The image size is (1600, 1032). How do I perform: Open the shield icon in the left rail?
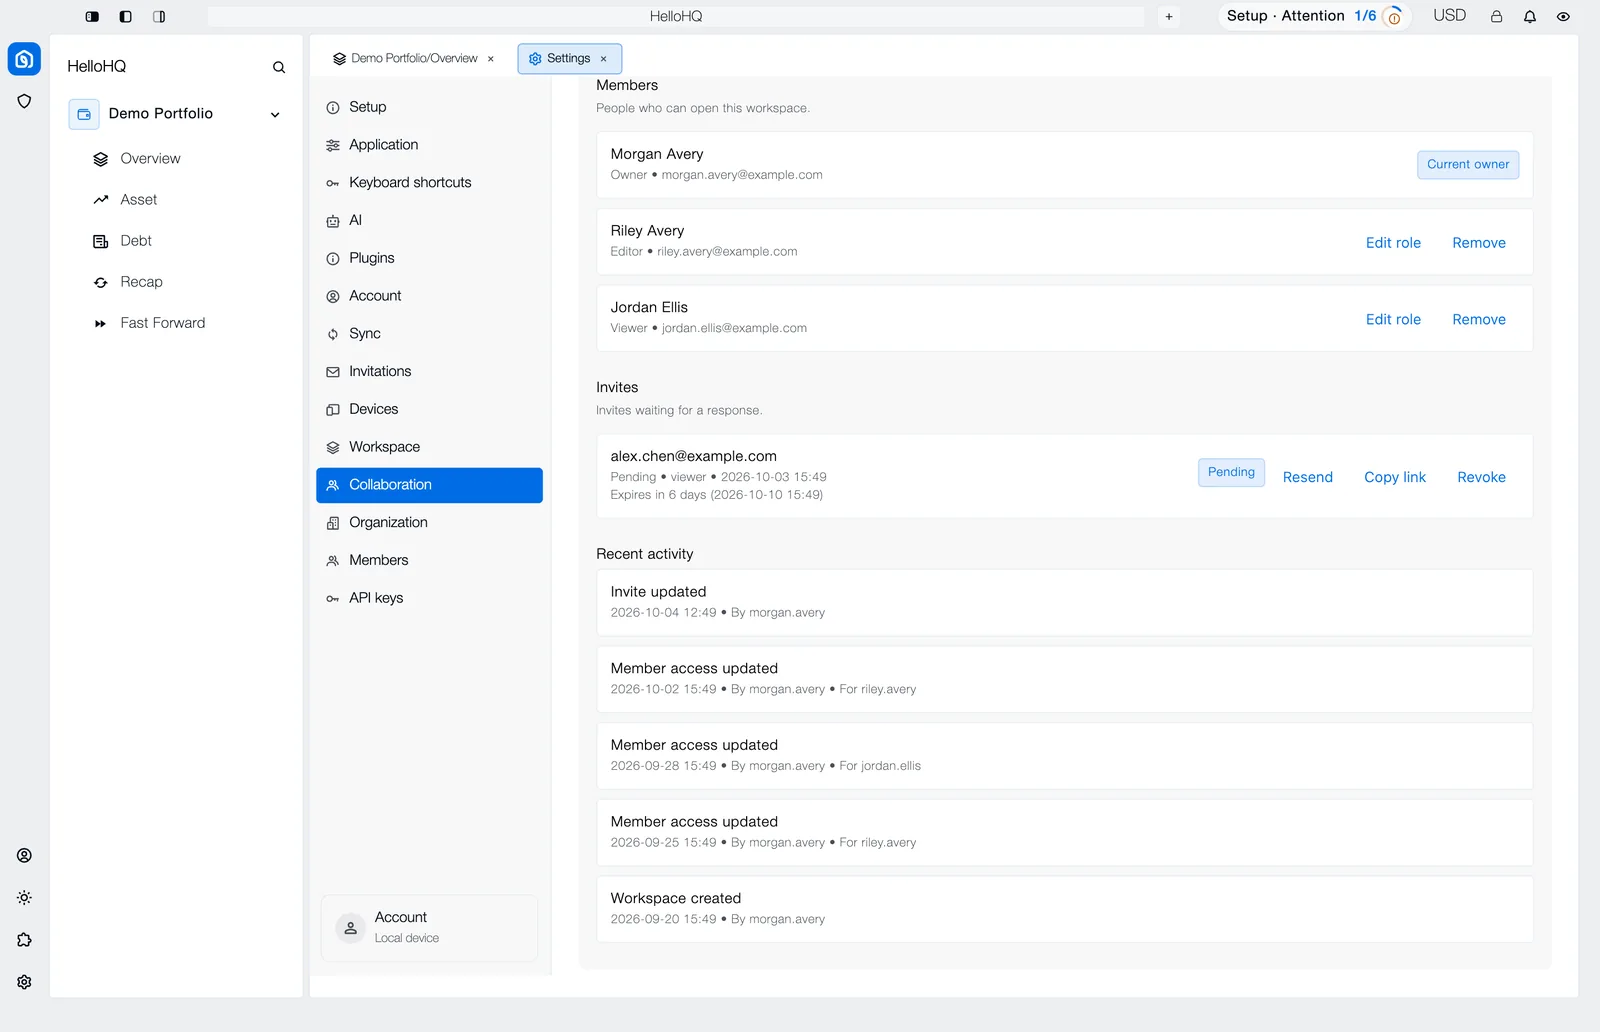pyautogui.click(x=24, y=101)
